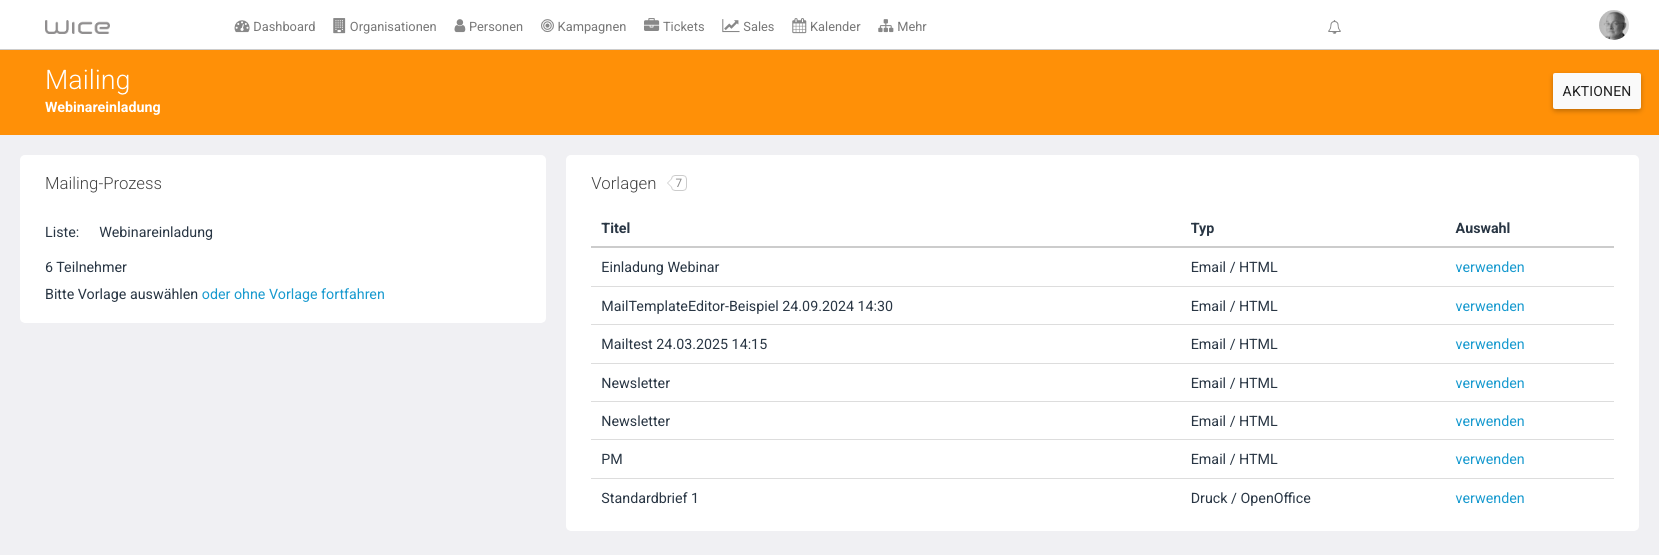Use the Einladung Webinar template
The height and width of the screenshot is (555, 1659).
(1489, 267)
